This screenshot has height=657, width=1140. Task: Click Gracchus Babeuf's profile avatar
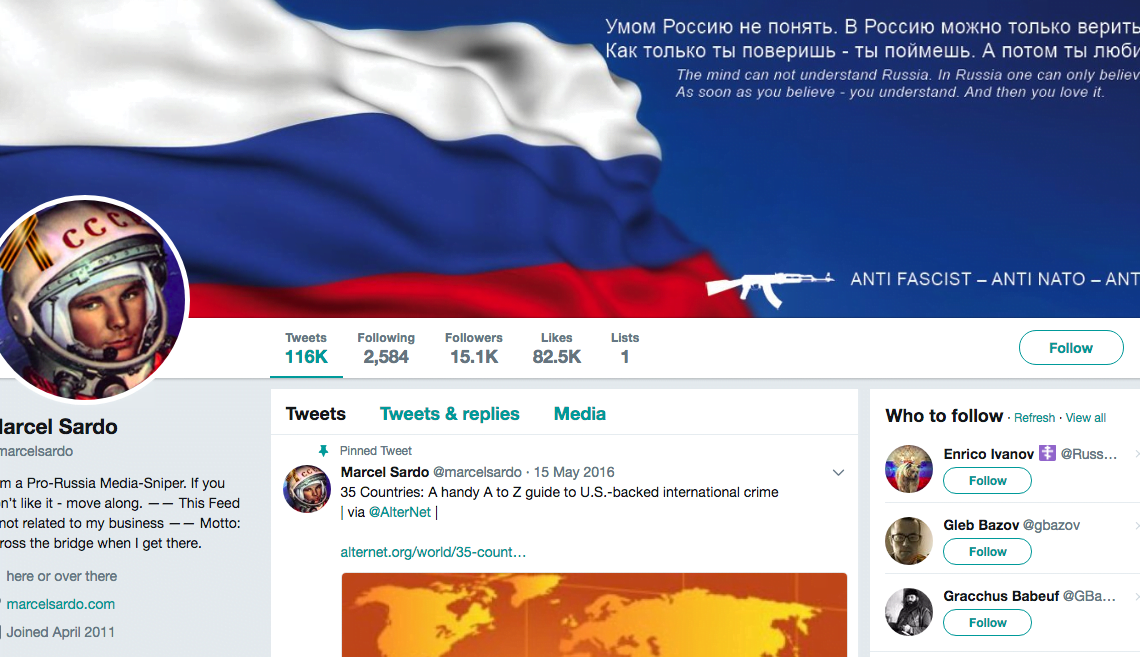(909, 611)
